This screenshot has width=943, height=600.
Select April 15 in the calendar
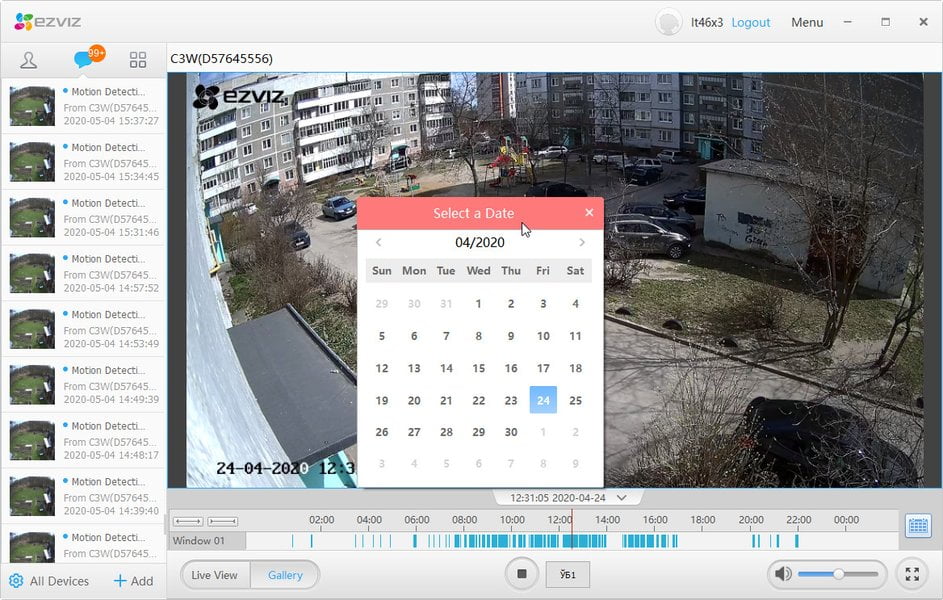[x=479, y=368]
